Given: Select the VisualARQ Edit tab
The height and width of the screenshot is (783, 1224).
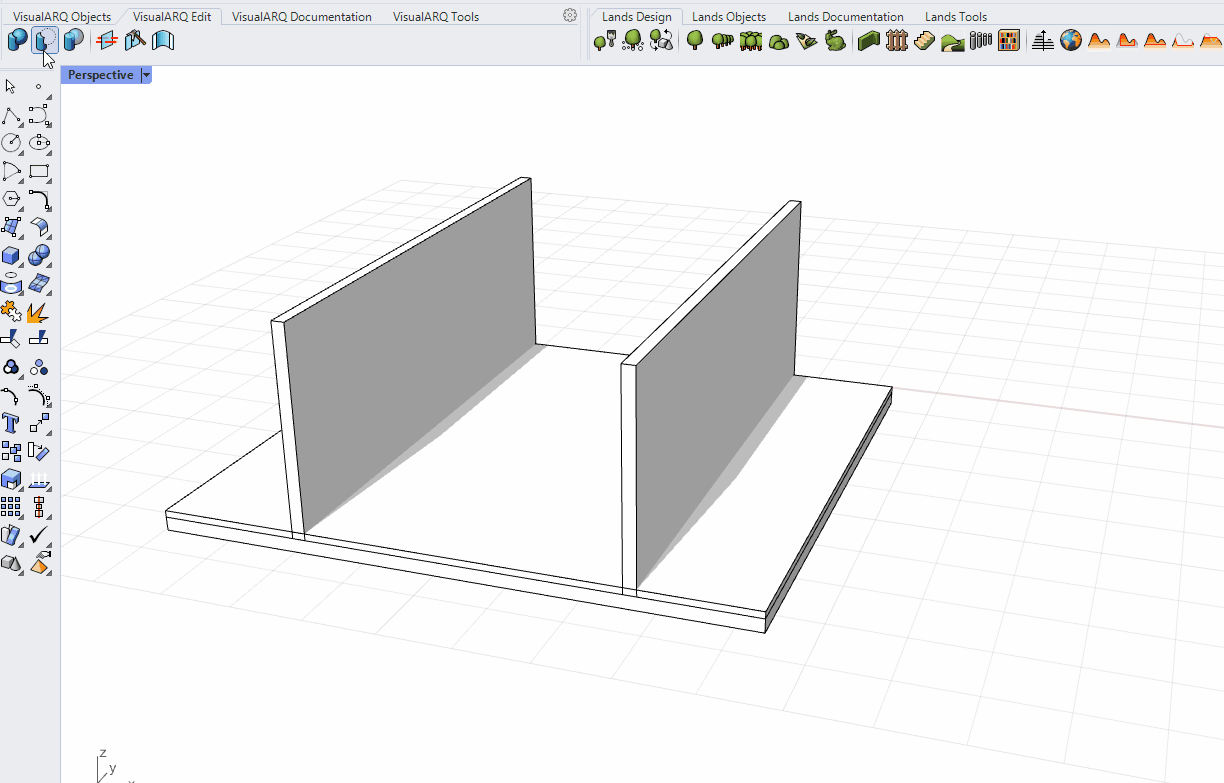Looking at the screenshot, I should tap(171, 17).
